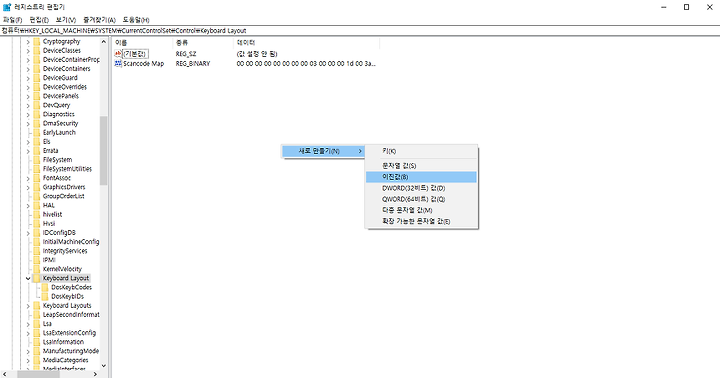Click the Lsa folder icon

(x=37, y=323)
